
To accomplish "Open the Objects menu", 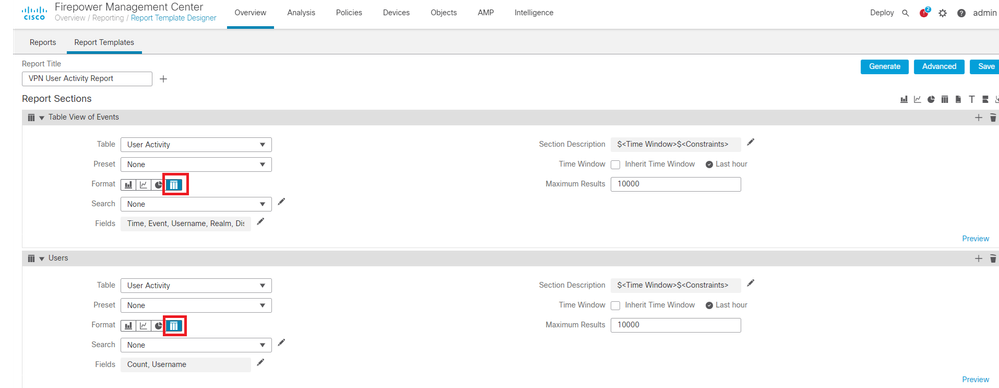I will [x=443, y=13].
